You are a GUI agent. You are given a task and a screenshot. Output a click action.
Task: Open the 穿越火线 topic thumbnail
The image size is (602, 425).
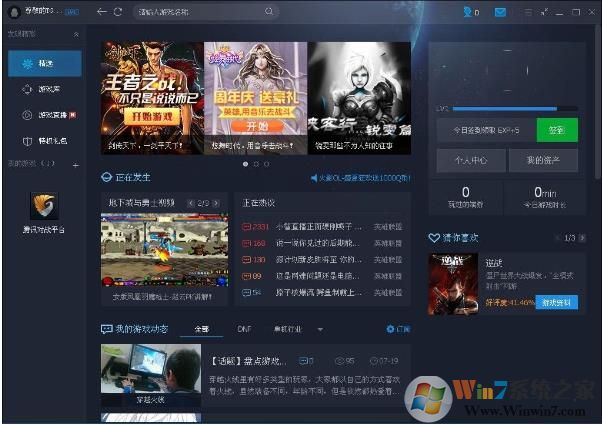point(151,374)
